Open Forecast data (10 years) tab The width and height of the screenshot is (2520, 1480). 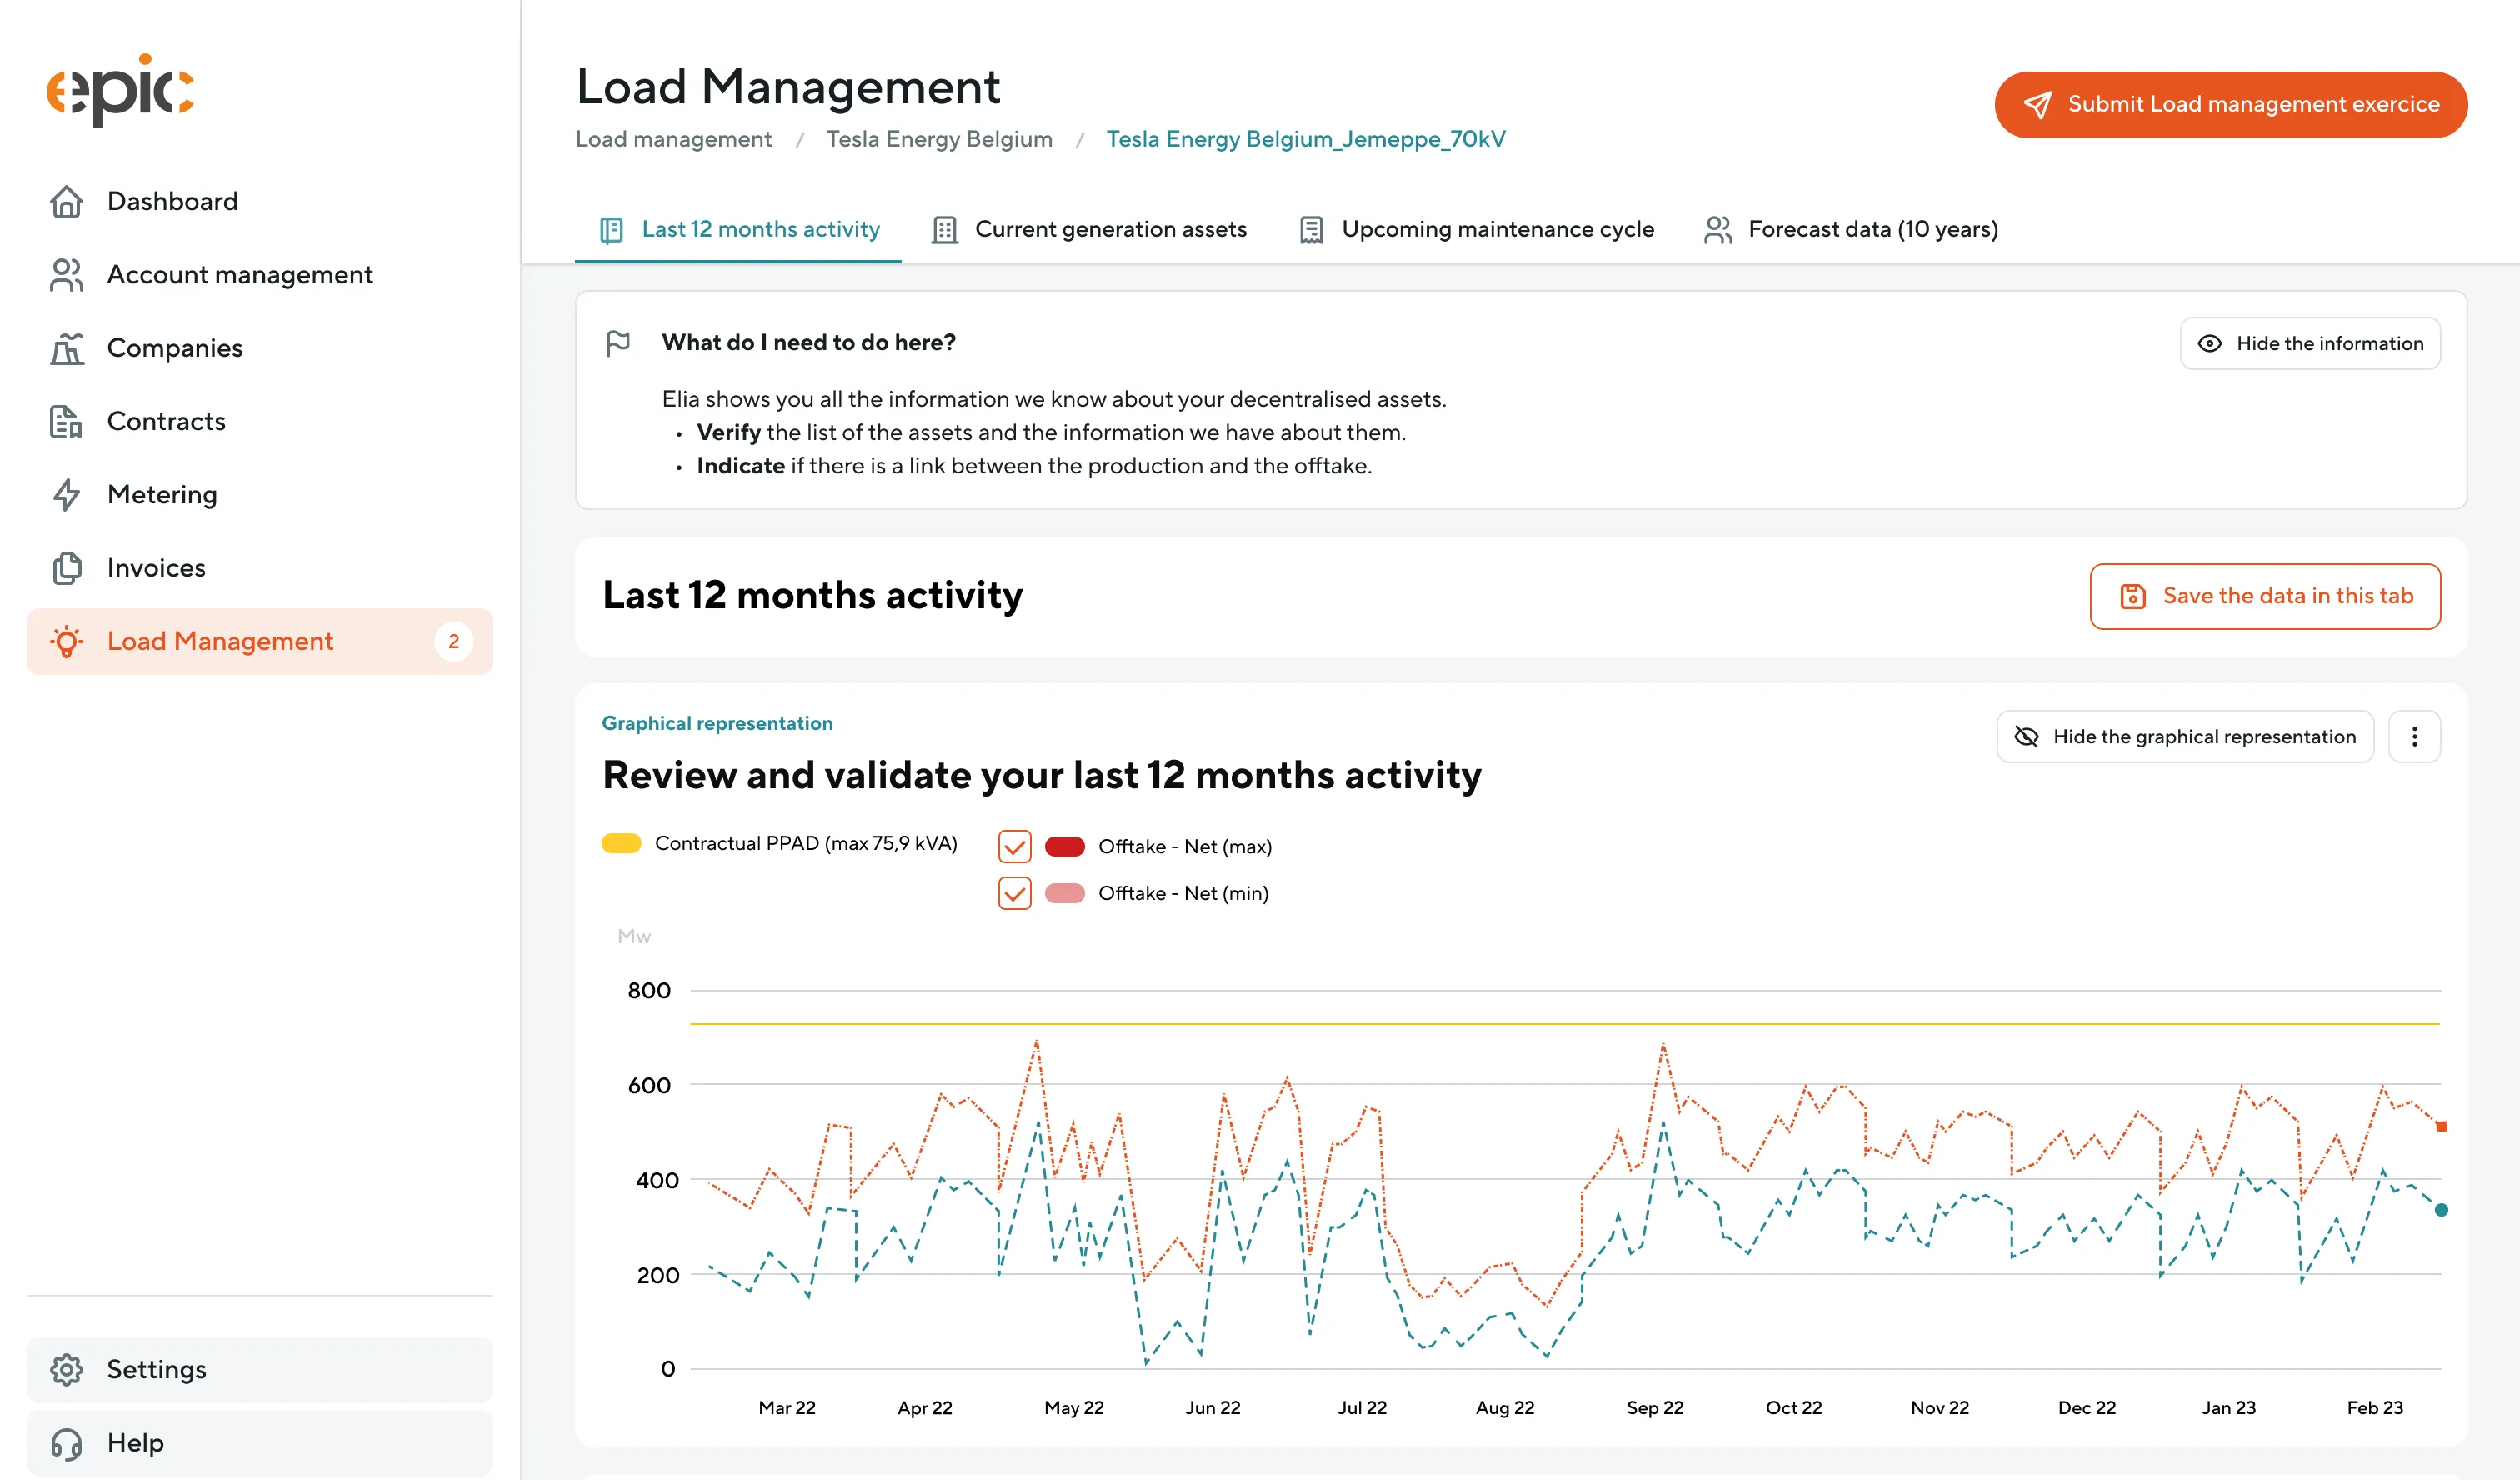[1850, 230]
